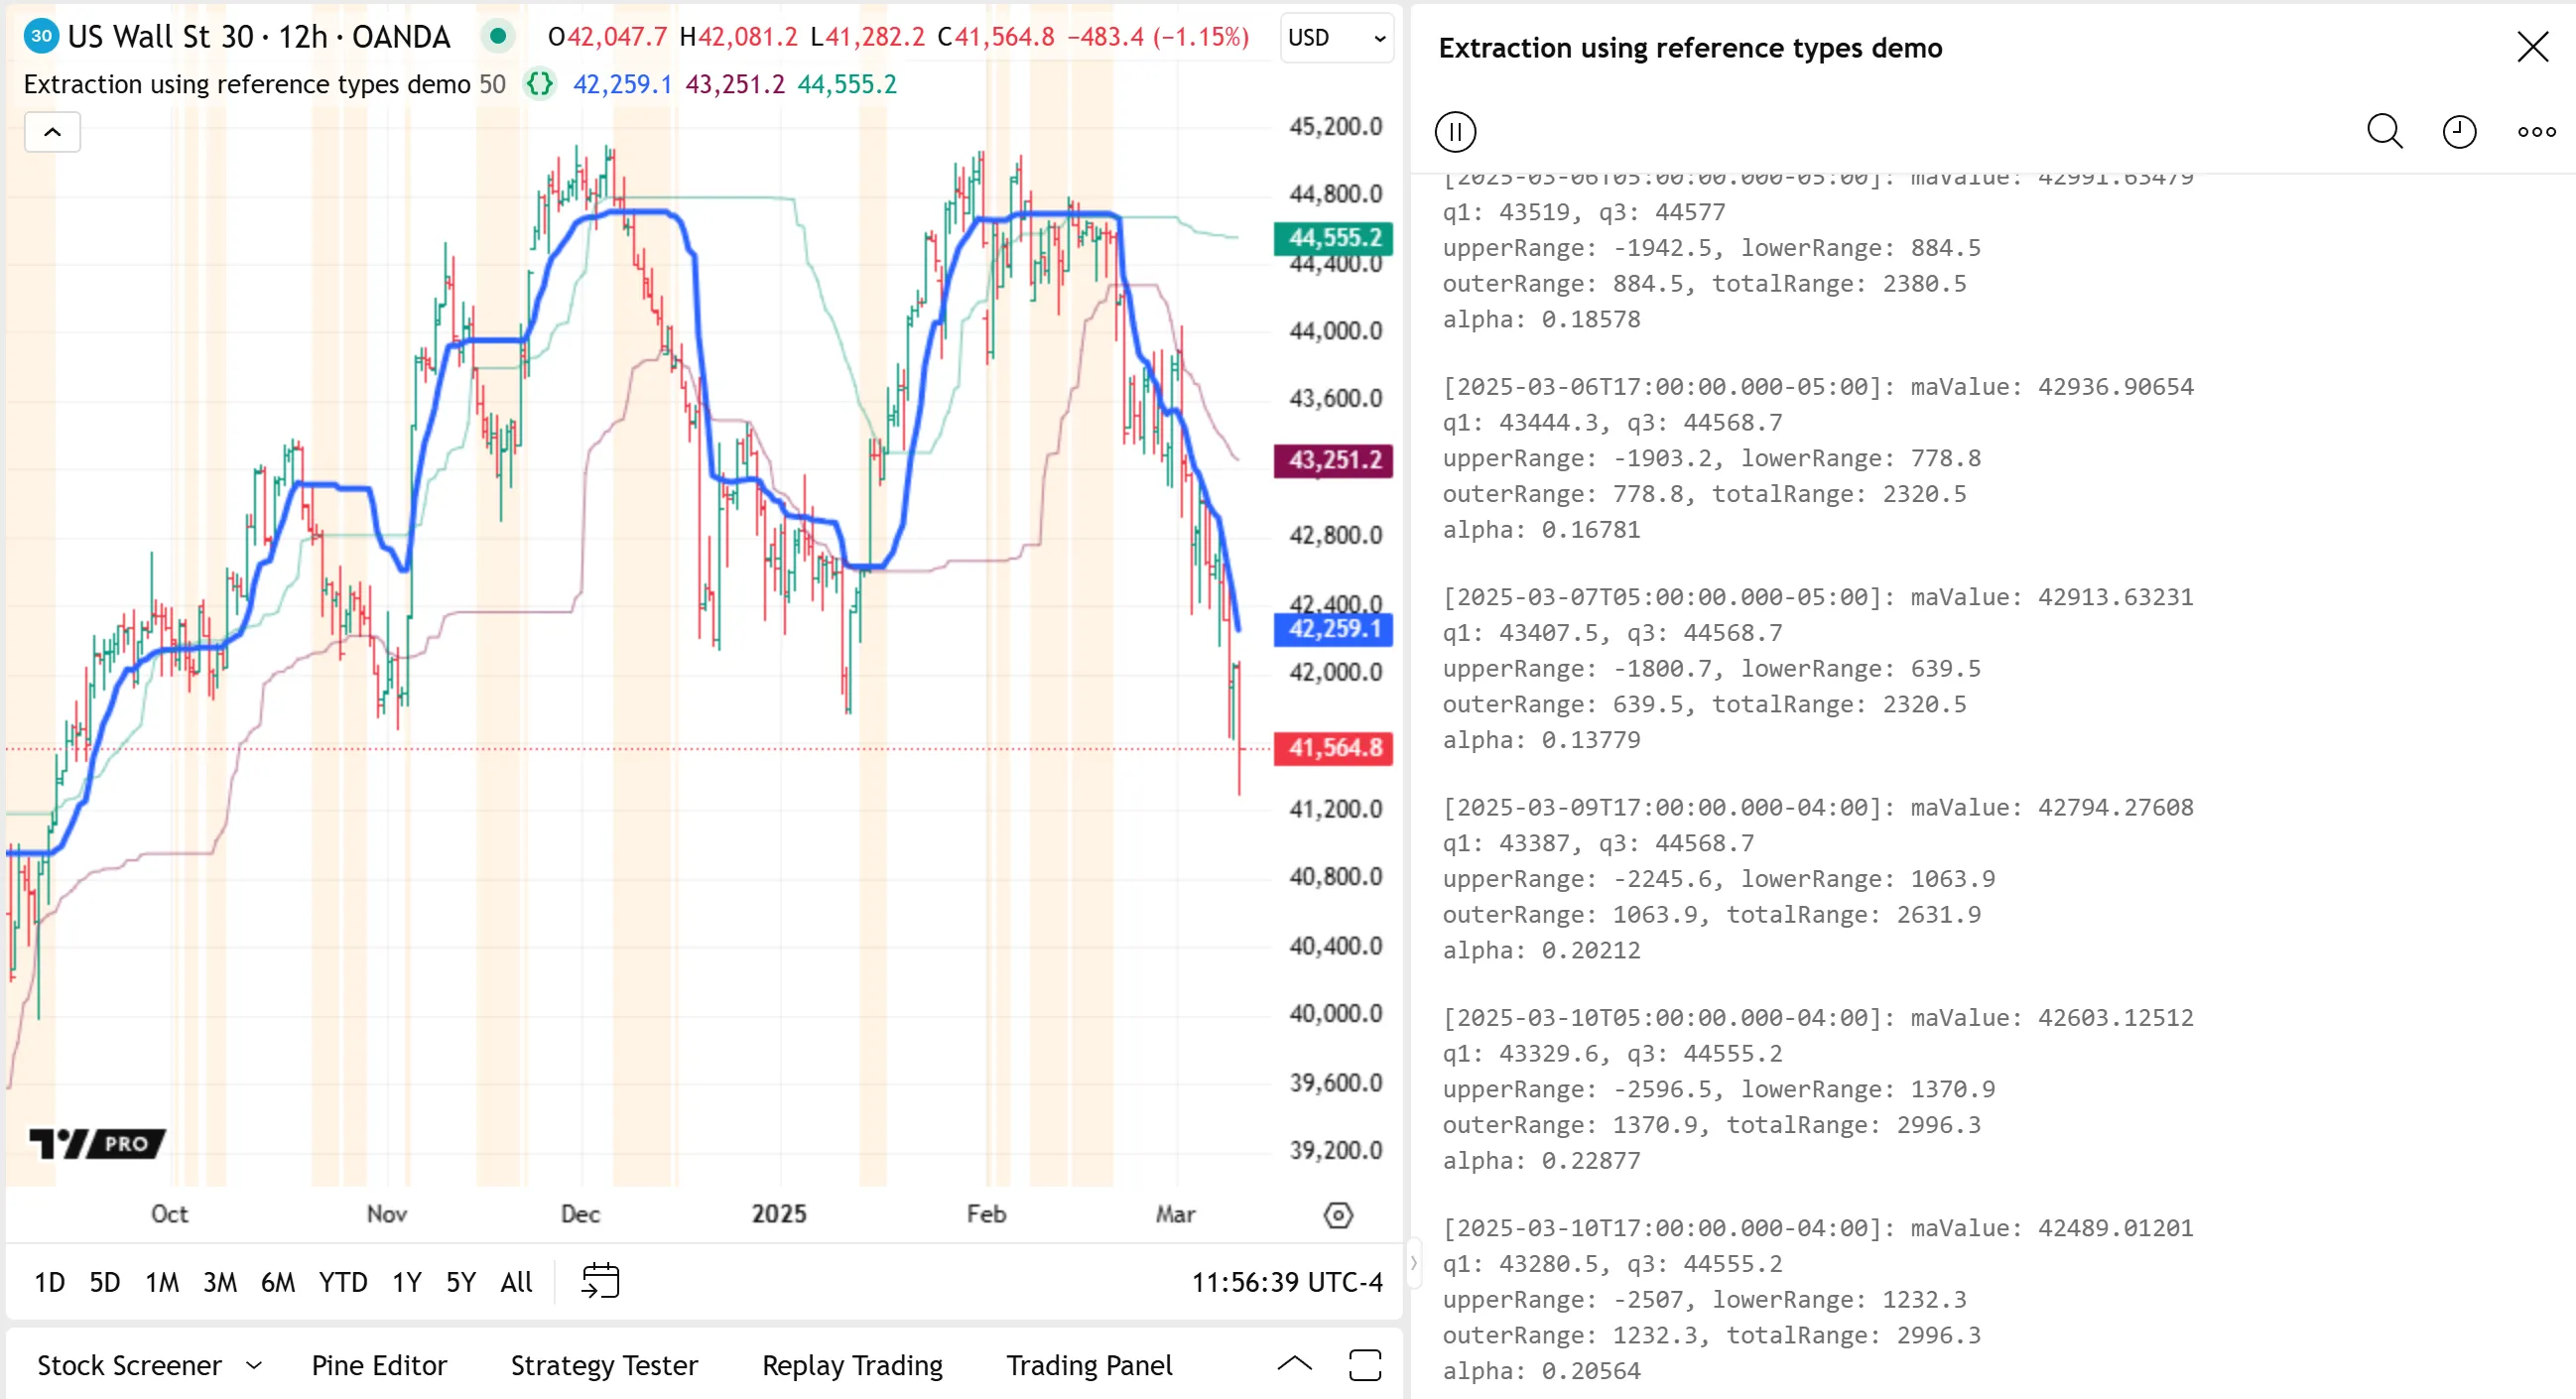
Task: Open search in the logs panel
Action: point(2384,132)
